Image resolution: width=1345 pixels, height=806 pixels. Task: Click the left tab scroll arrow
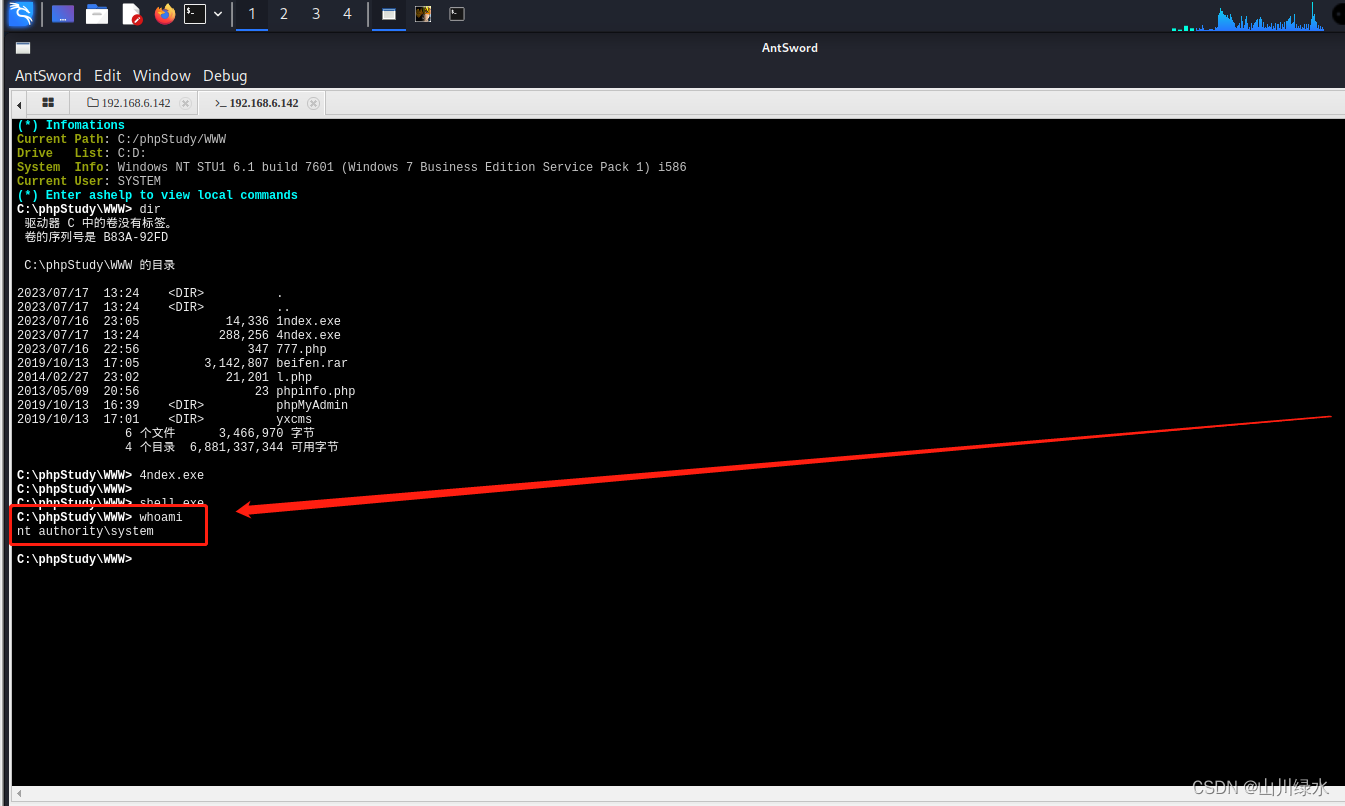(x=19, y=103)
